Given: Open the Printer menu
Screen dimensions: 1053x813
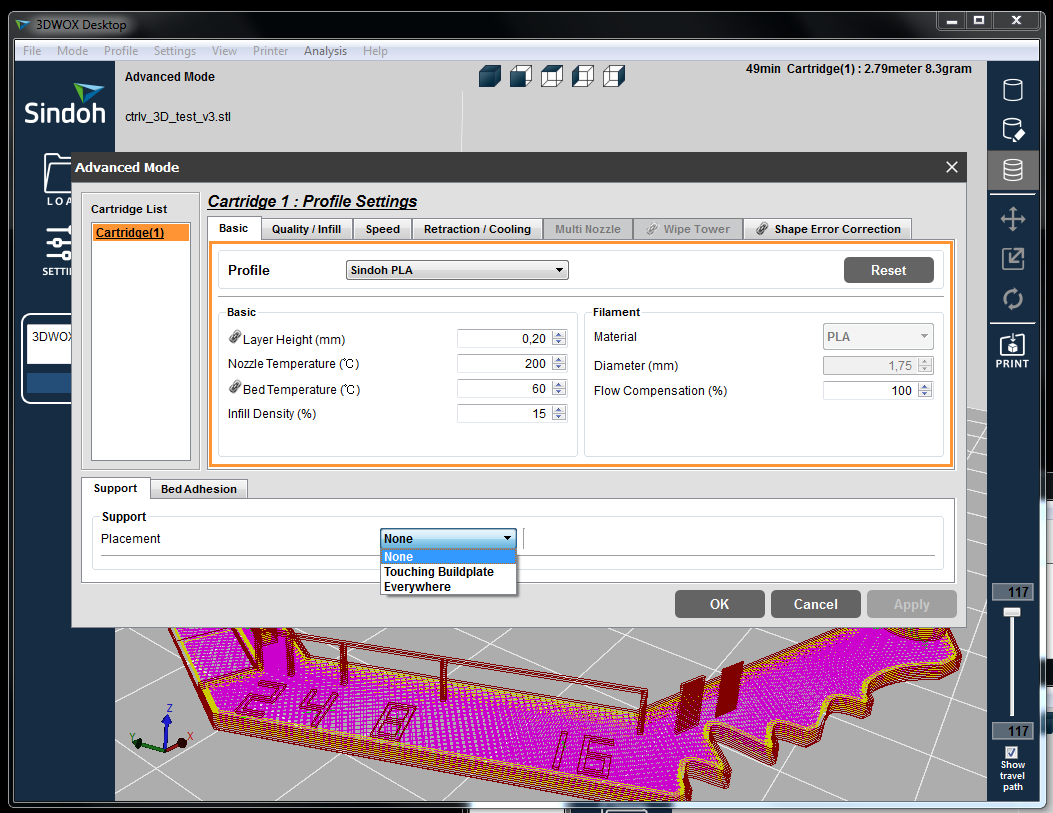Looking at the screenshot, I should [270, 50].
